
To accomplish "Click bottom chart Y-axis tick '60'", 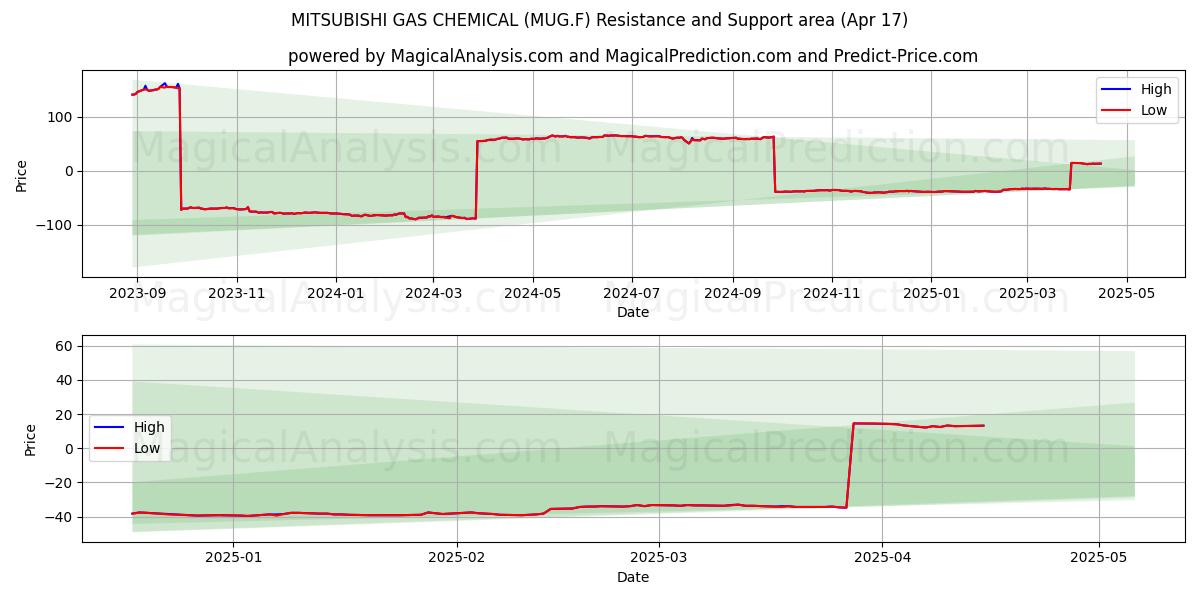I will 66,346.
